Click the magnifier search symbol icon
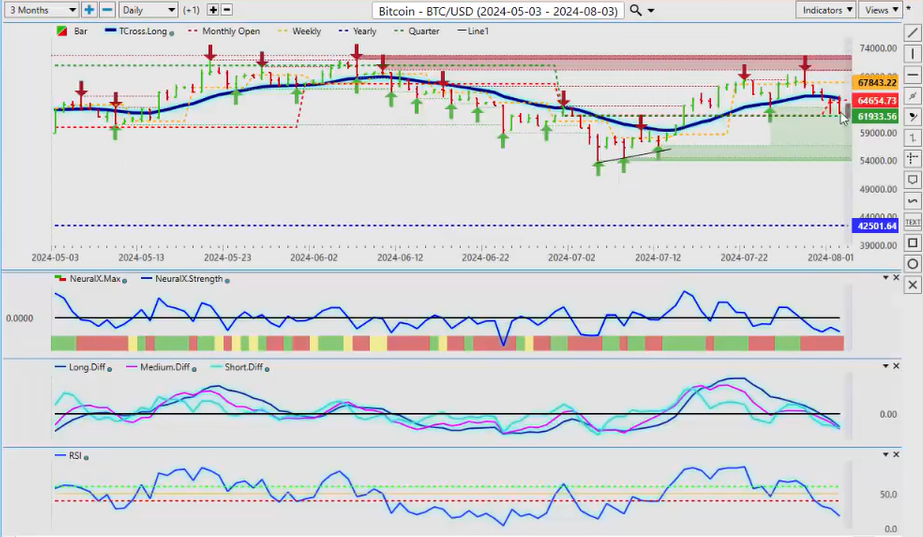 [x=636, y=10]
